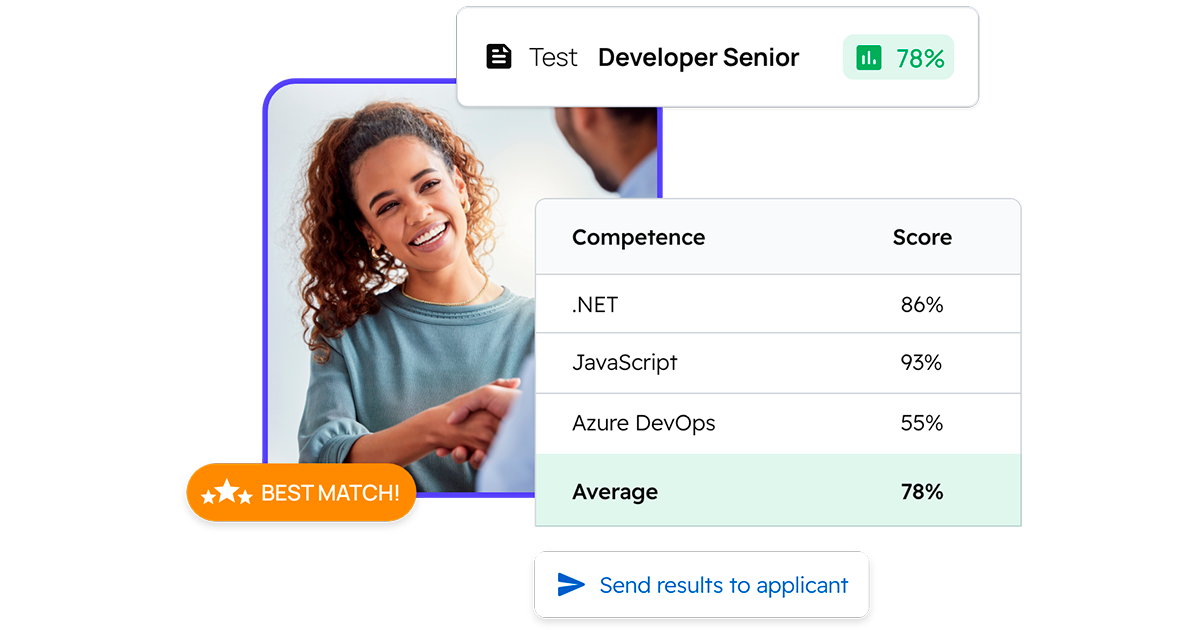
Task: Click the send arrow icon next to applicant text
Action: pyautogui.click(x=570, y=585)
